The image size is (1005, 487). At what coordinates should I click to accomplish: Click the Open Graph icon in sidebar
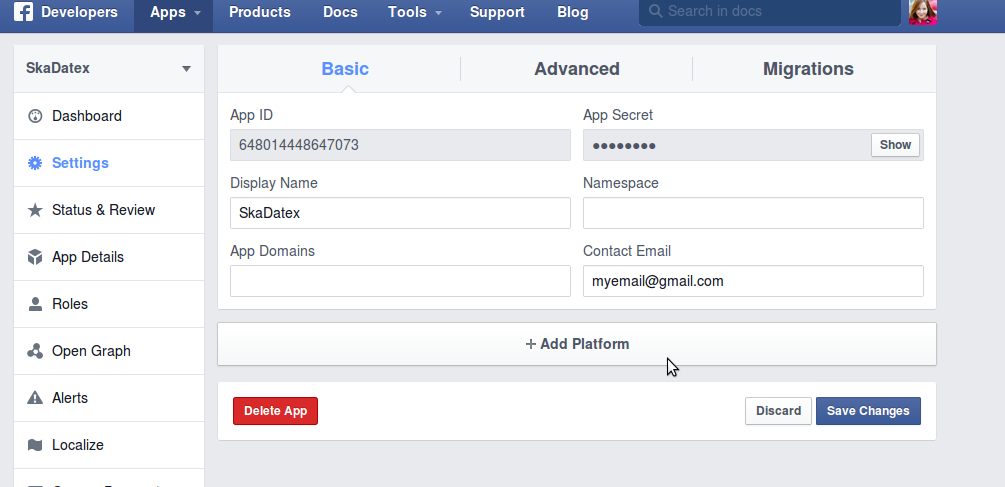click(35, 351)
